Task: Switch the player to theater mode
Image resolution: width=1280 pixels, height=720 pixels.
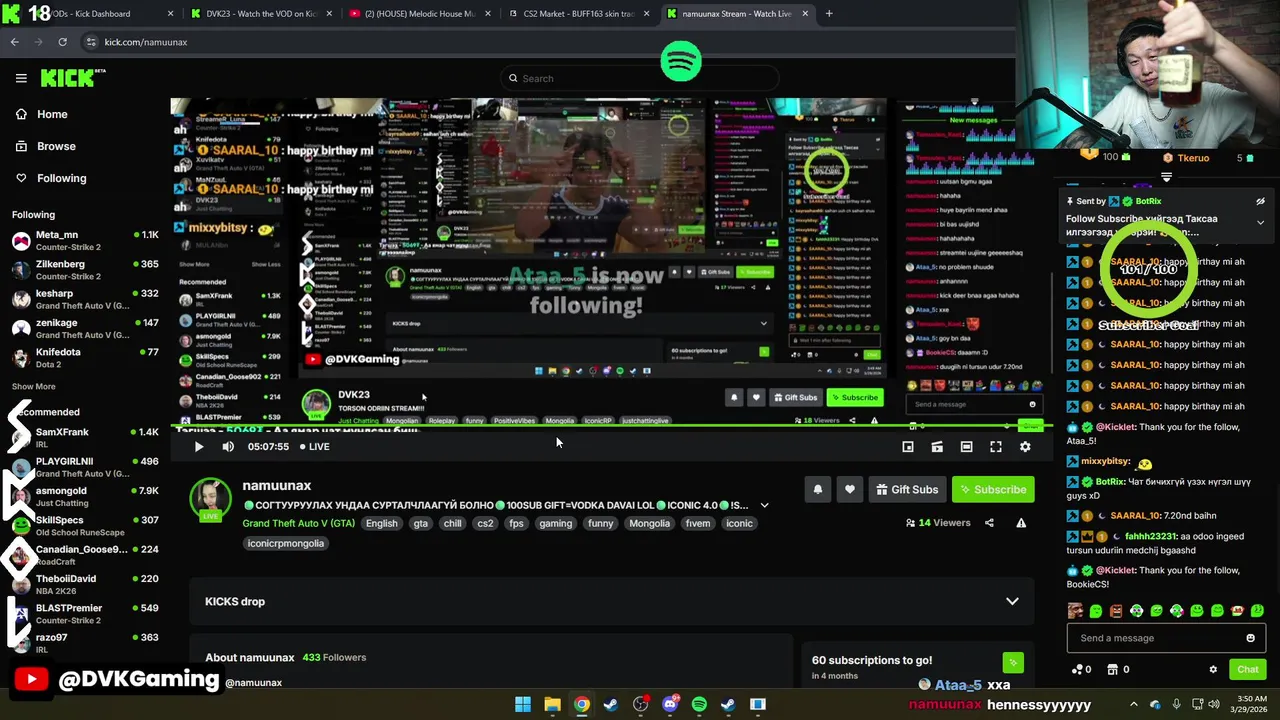Action: [966, 447]
